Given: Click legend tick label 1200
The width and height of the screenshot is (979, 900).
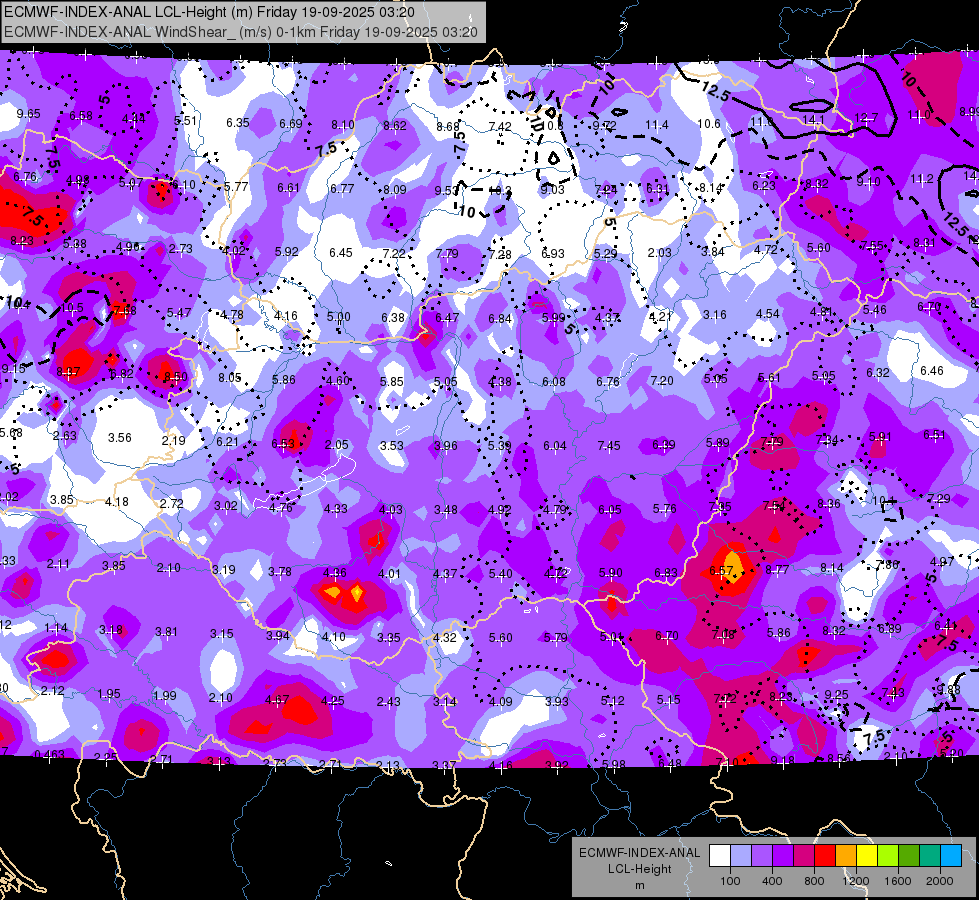Looking at the screenshot, I should pyautogui.click(x=855, y=881).
